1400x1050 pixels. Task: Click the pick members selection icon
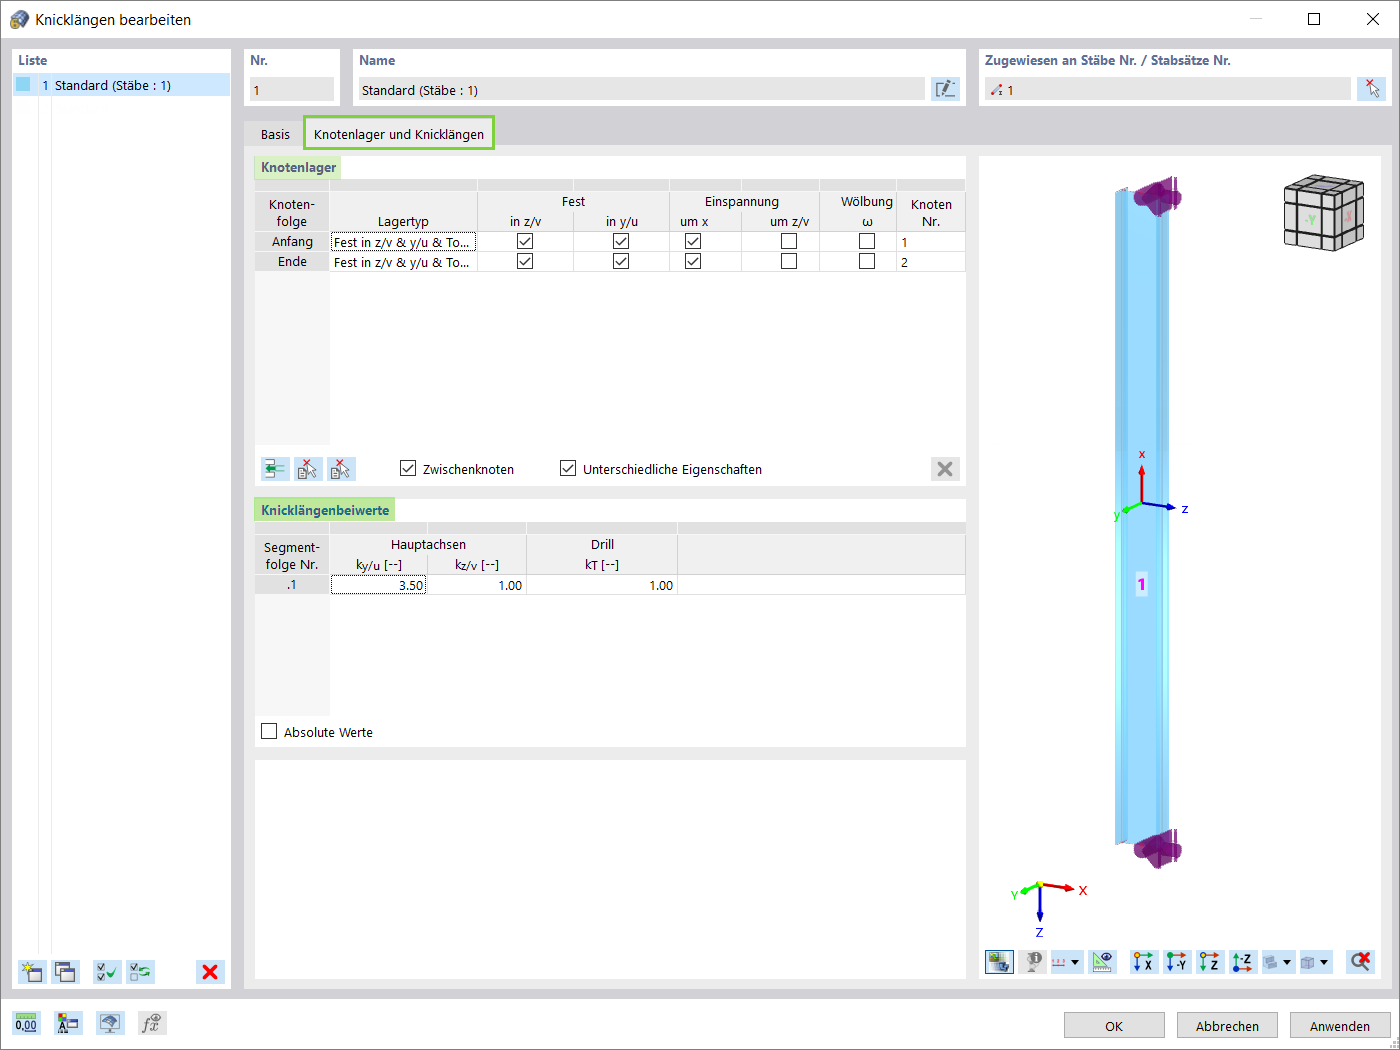1372,89
